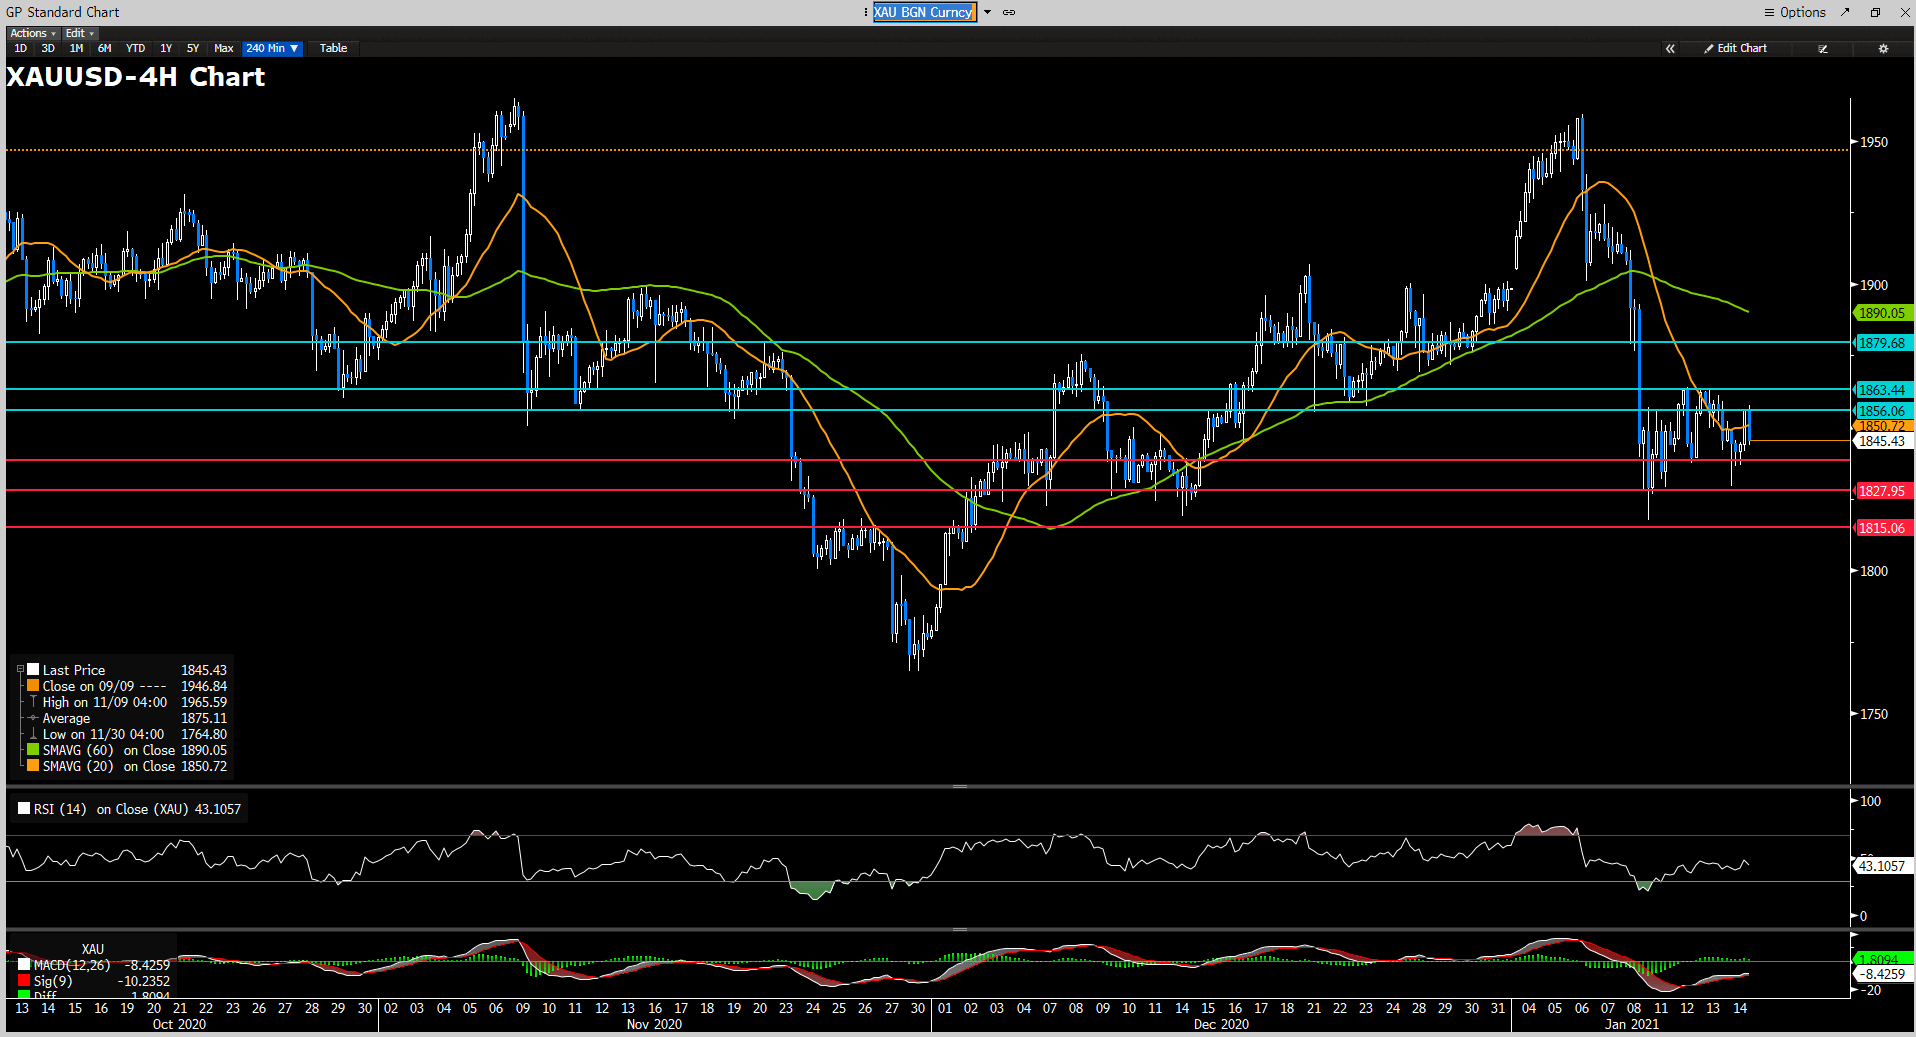
Task: Click the 'SMAVG (20) on Close' legend label
Action: tap(109, 766)
